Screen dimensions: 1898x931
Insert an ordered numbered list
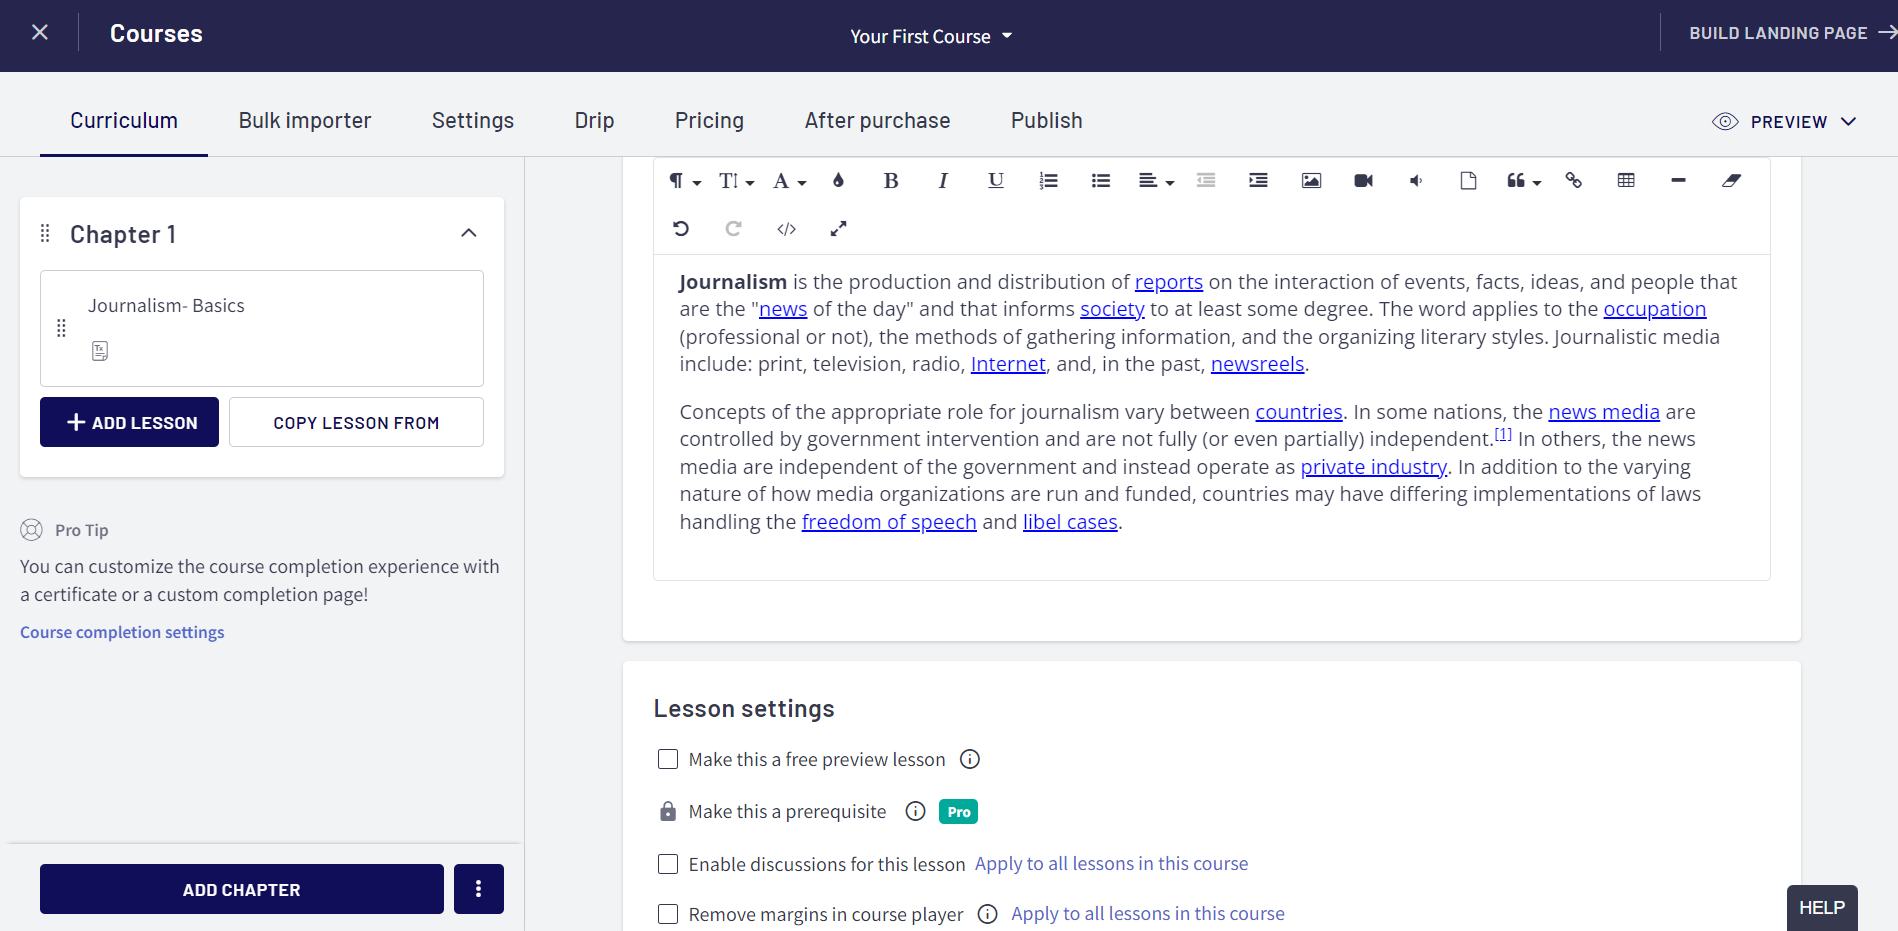1048,181
